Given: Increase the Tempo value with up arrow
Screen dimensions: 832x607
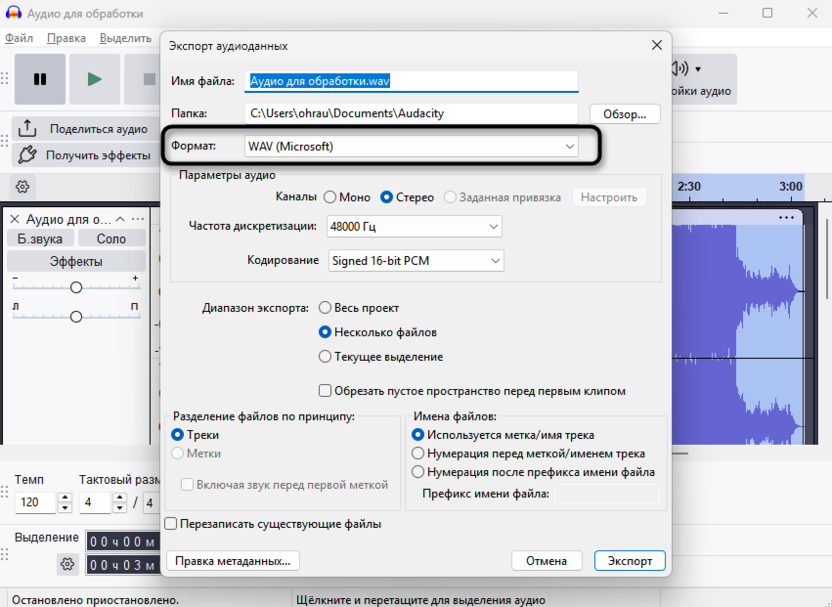Looking at the screenshot, I should click(65, 498).
